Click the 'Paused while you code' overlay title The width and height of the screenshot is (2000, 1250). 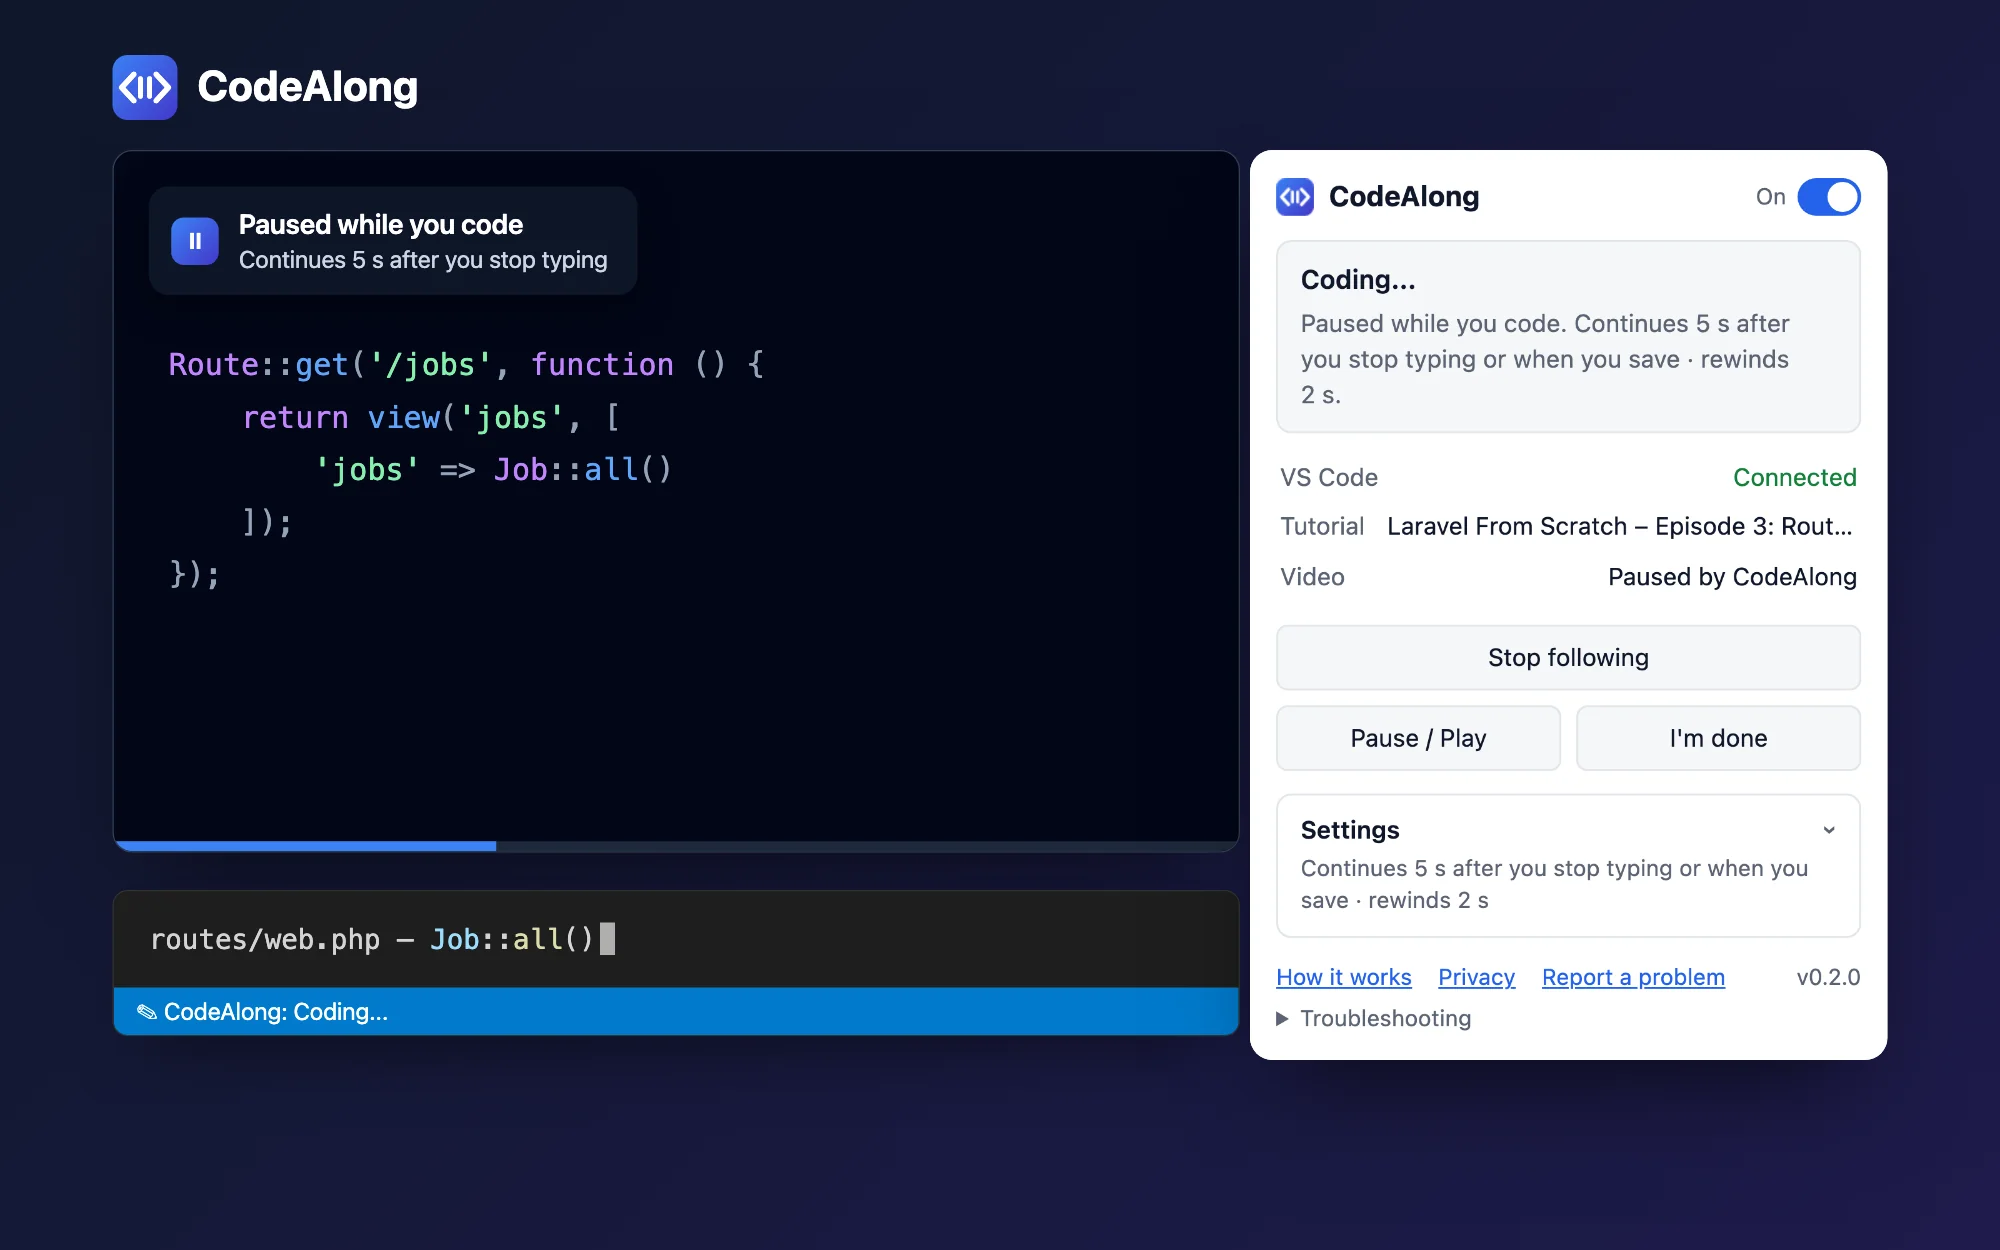381,224
